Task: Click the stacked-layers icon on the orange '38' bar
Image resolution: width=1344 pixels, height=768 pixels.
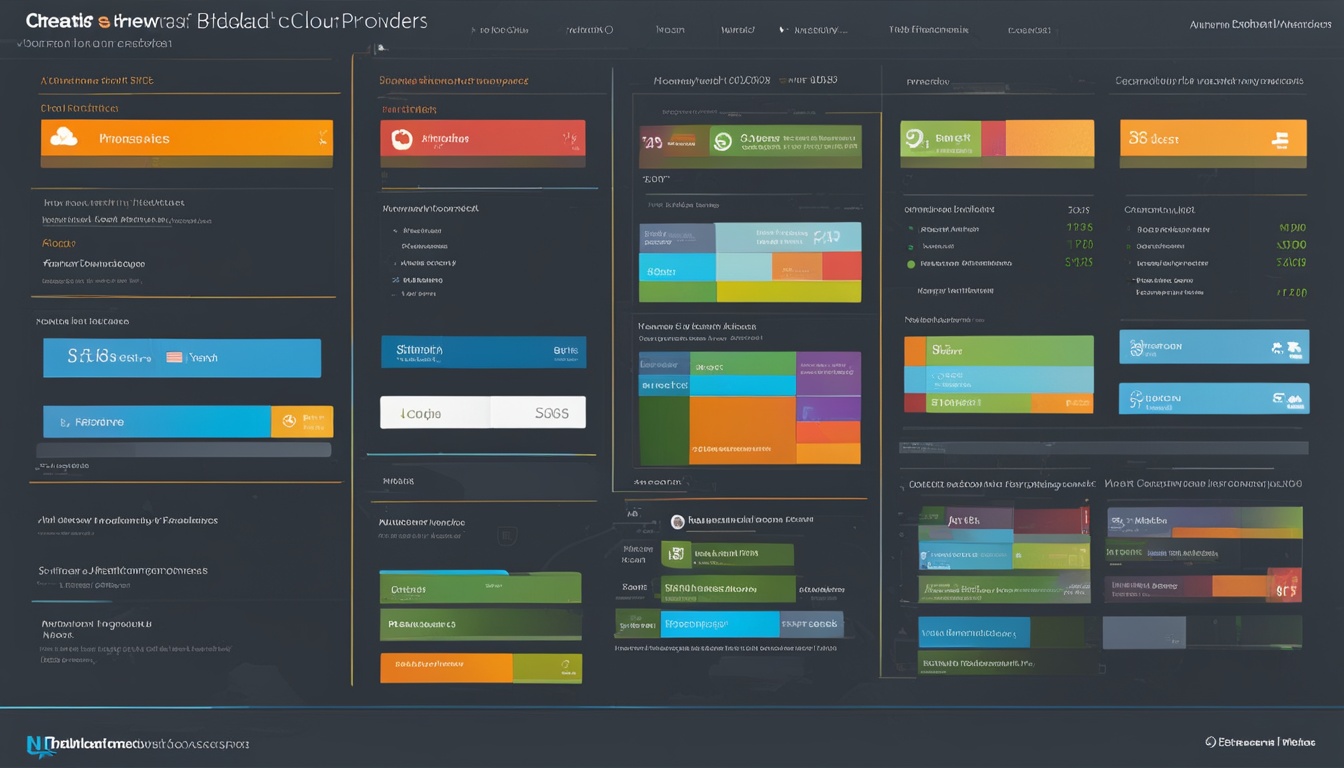Action: click(x=1280, y=140)
